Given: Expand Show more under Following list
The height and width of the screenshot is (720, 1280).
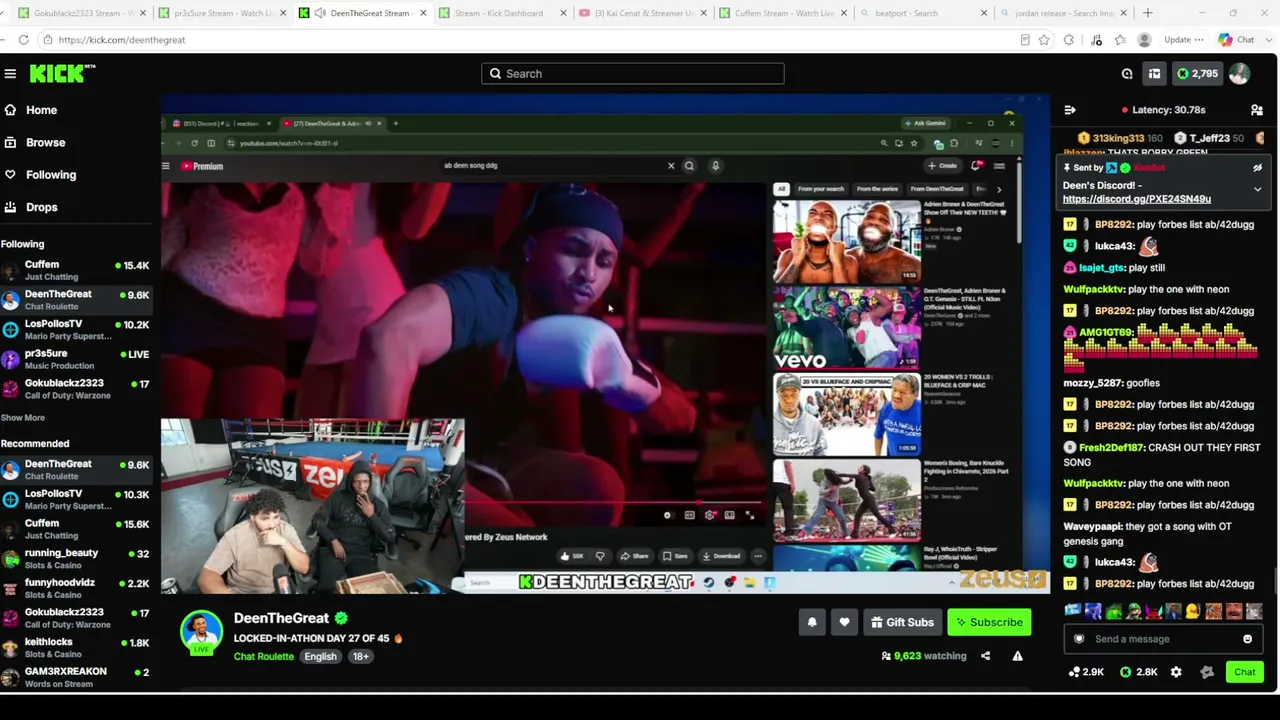Looking at the screenshot, I should 22,418.
